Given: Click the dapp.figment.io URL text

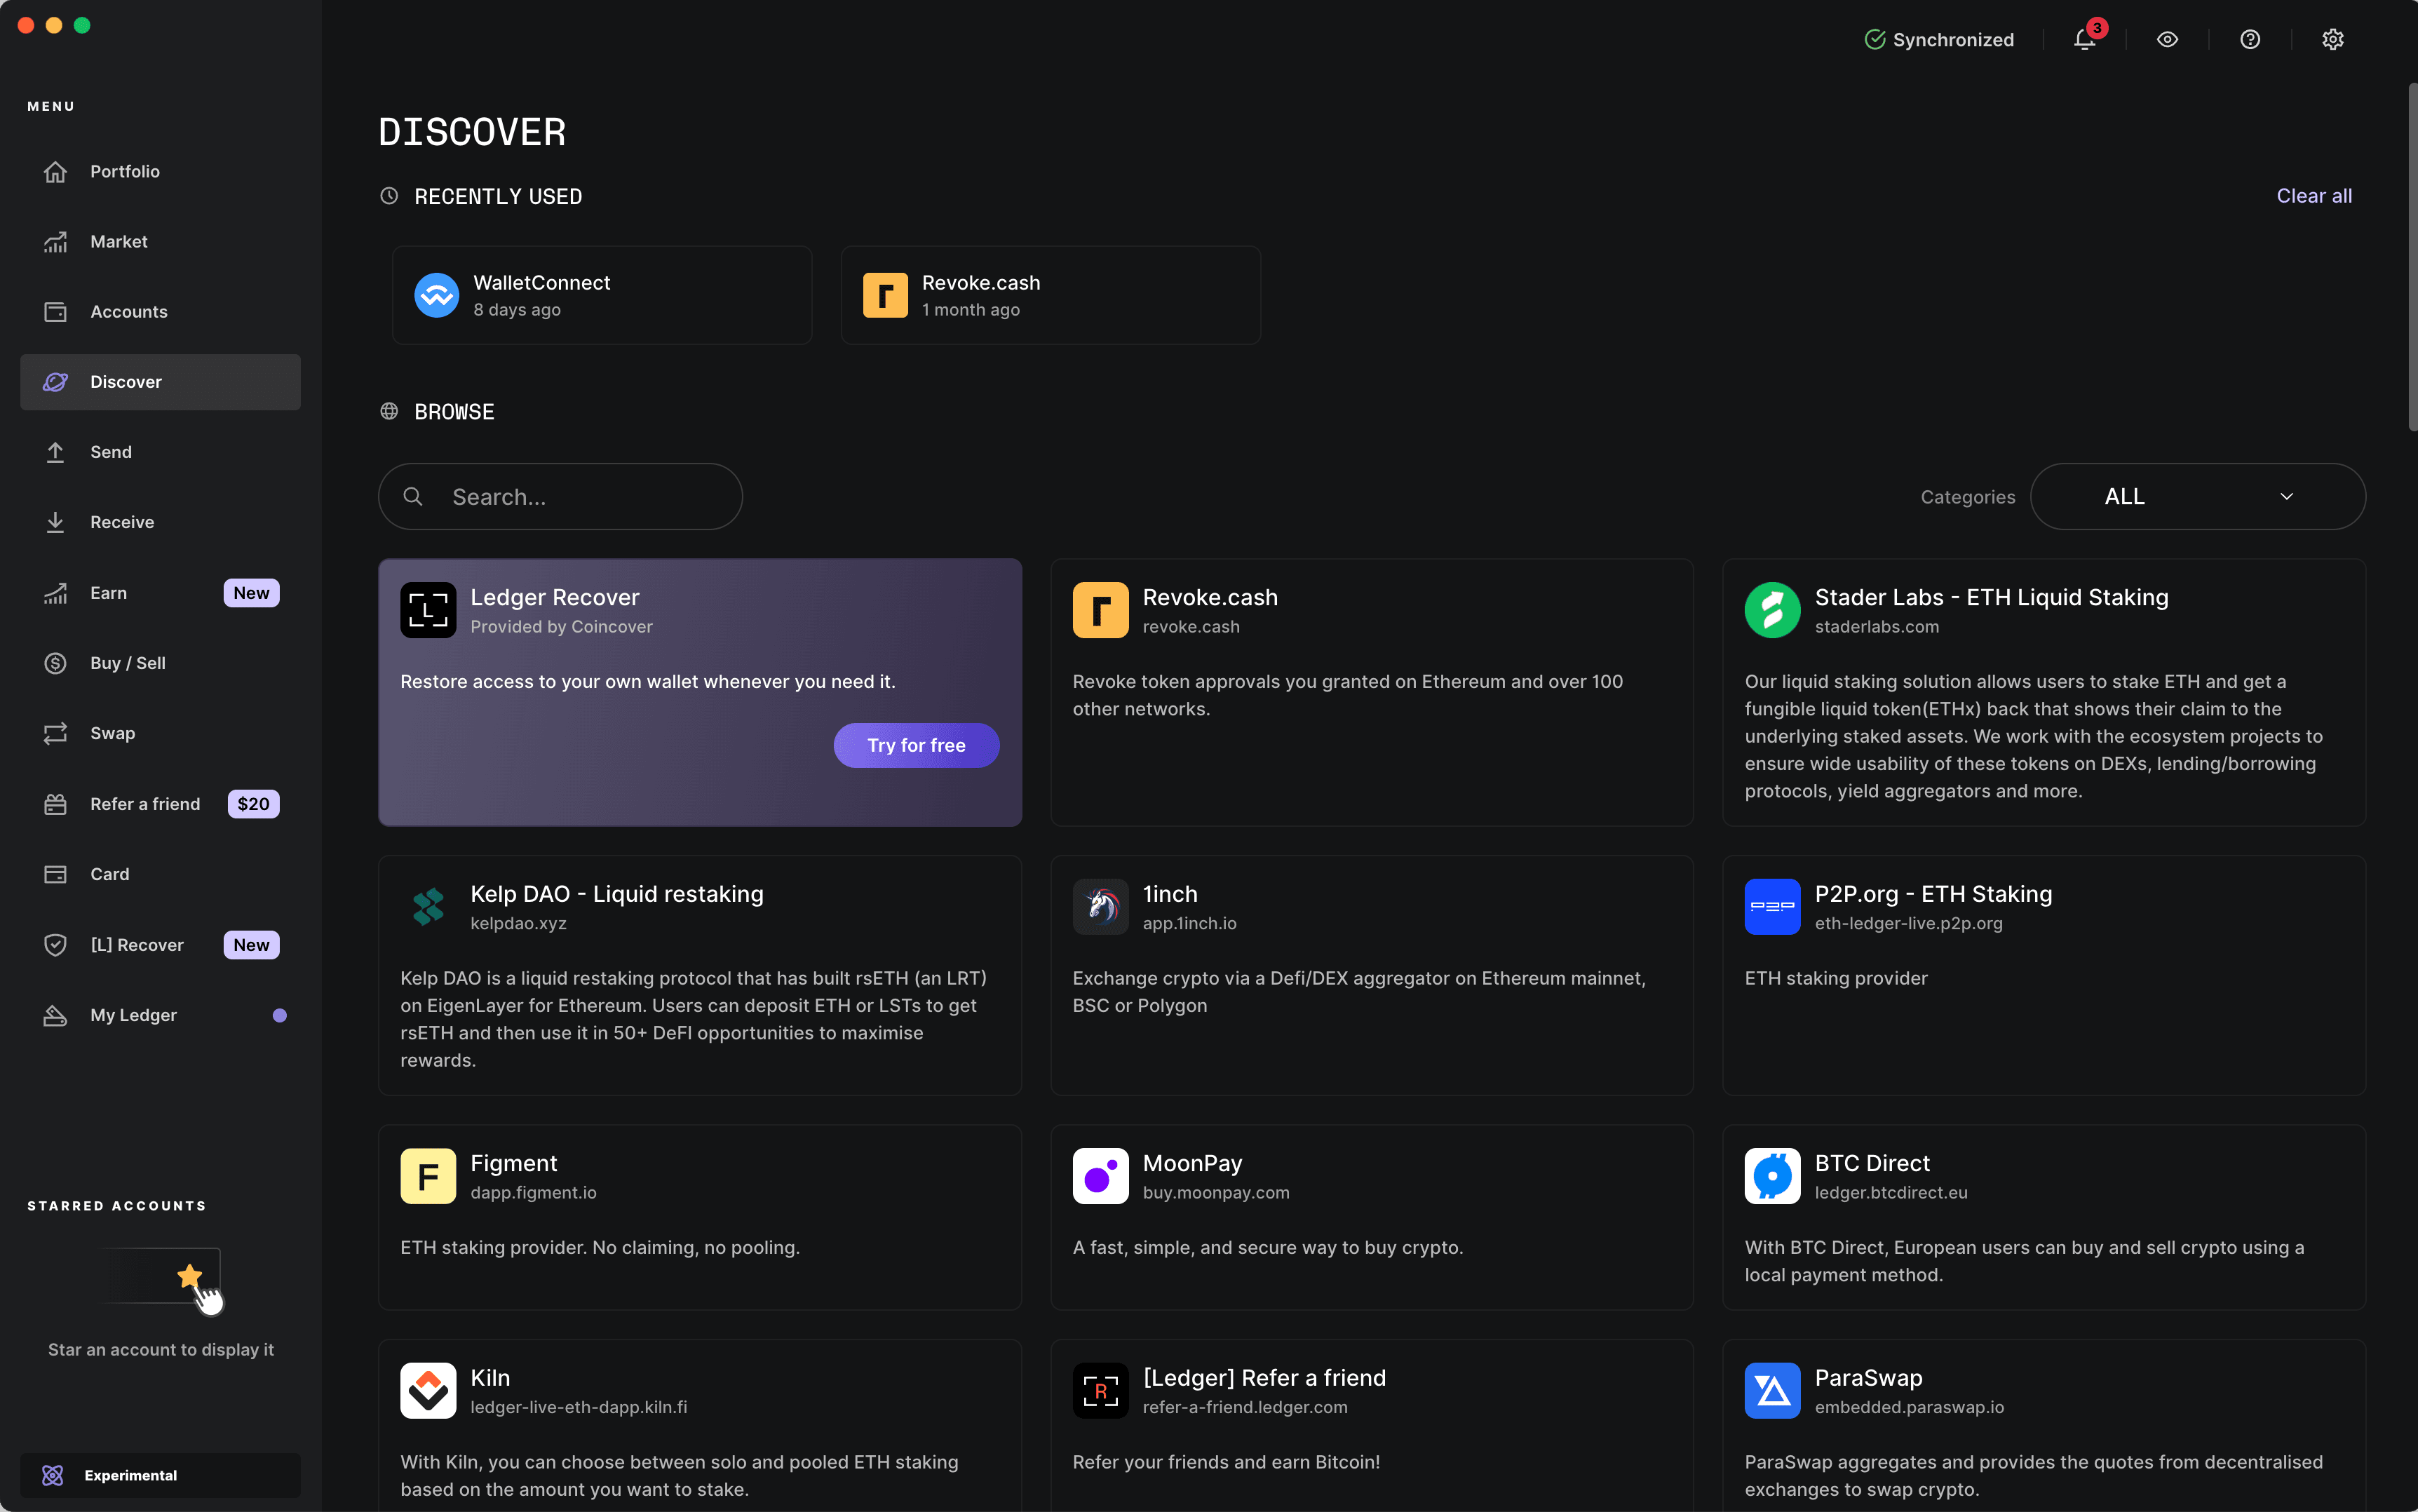Looking at the screenshot, I should (x=533, y=1192).
